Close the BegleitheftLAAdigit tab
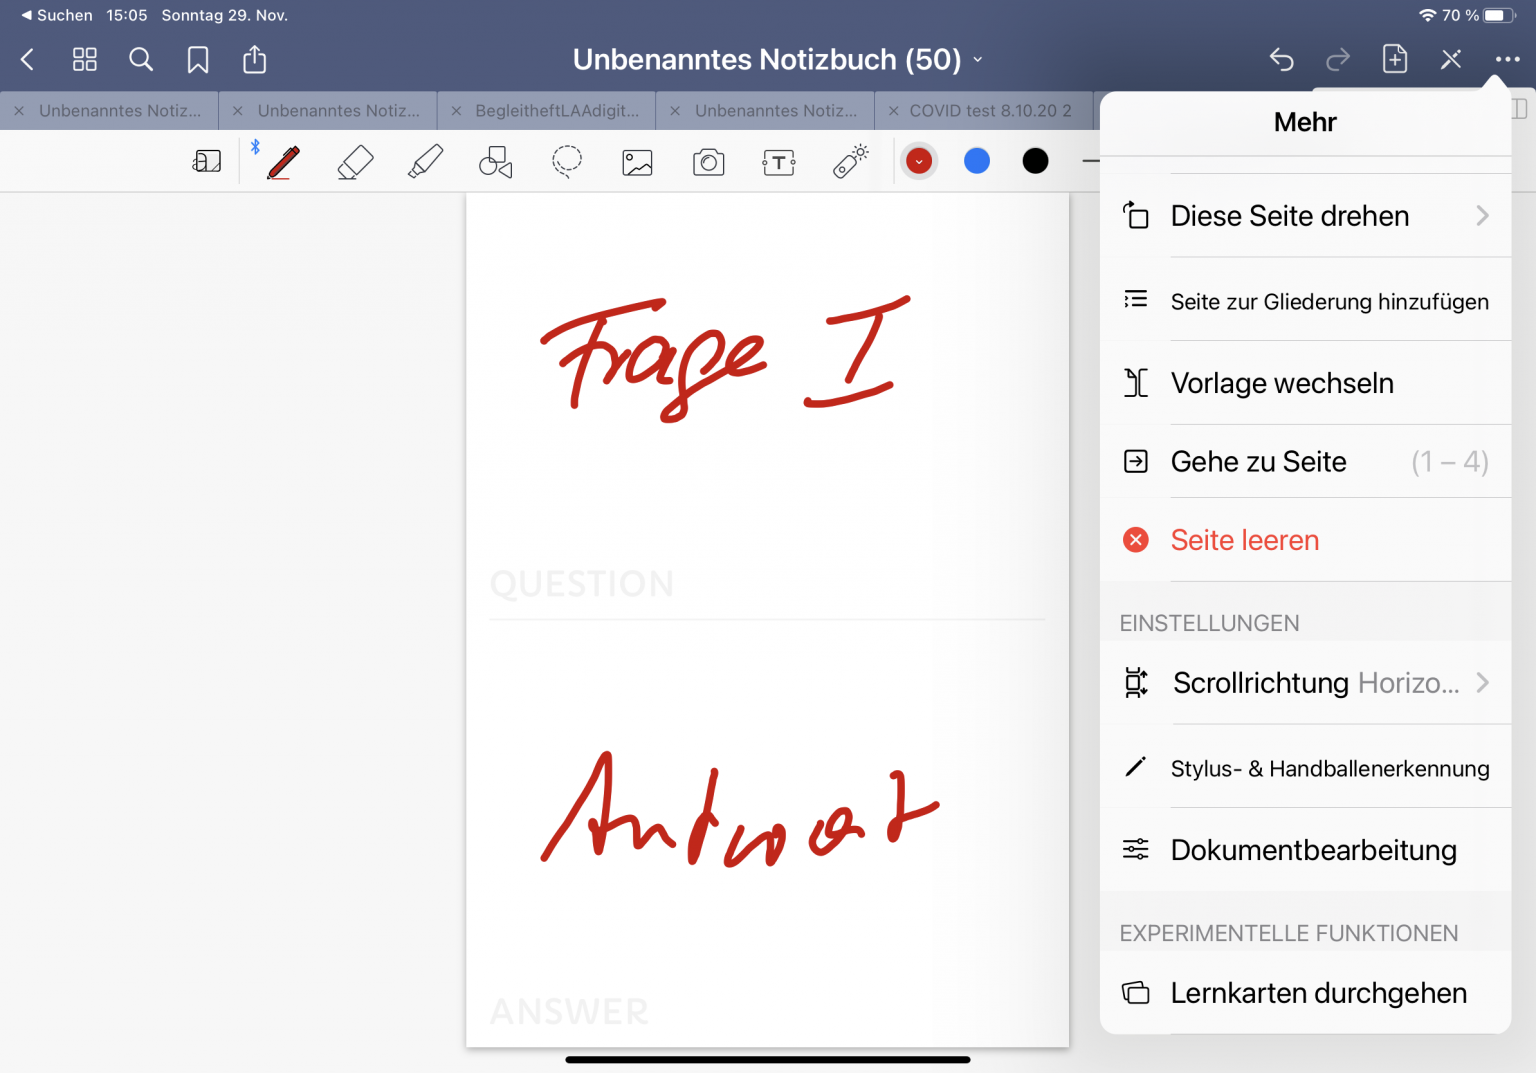This screenshot has height=1073, width=1536. [x=456, y=110]
